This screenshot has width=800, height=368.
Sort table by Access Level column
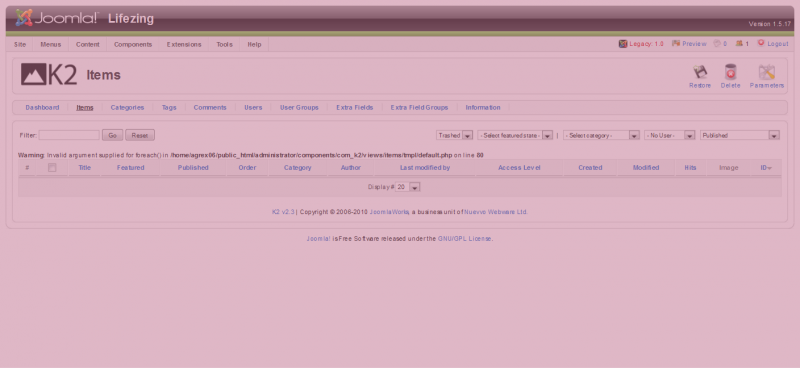click(519, 168)
